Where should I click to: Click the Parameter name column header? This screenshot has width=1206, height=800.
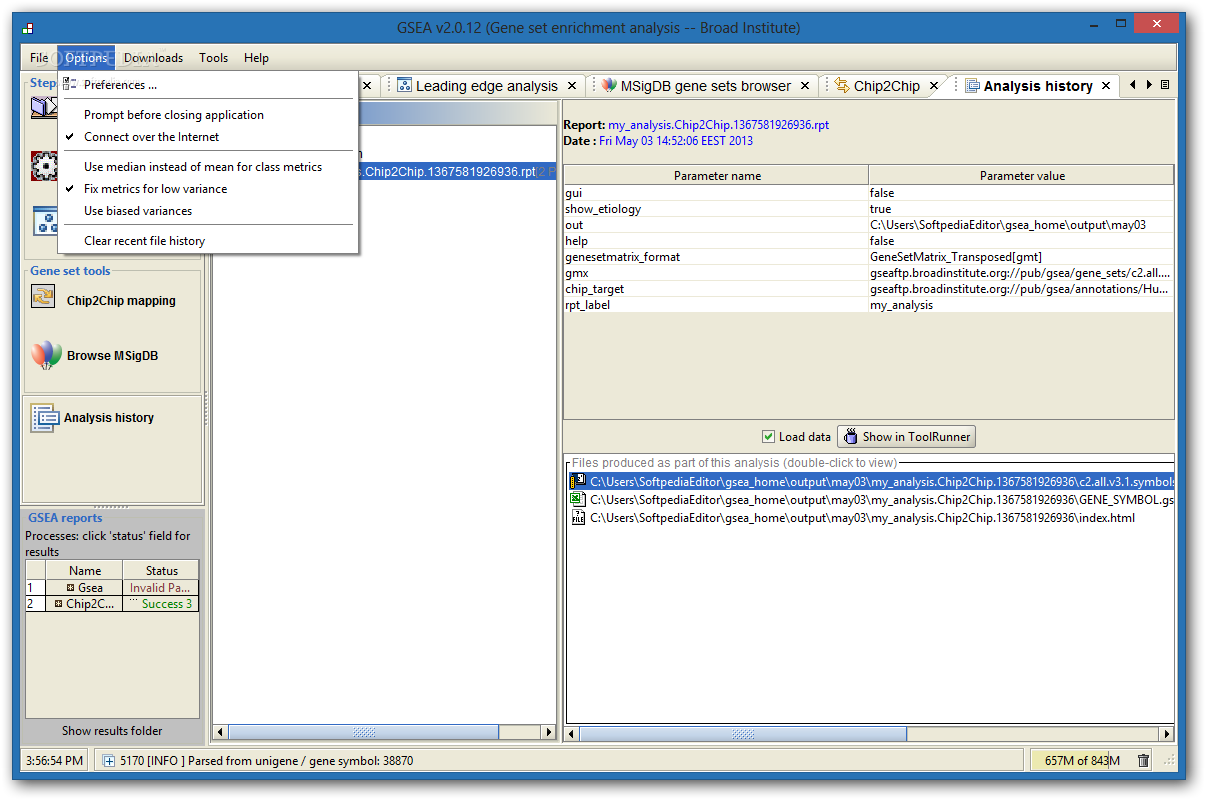point(716,175)
